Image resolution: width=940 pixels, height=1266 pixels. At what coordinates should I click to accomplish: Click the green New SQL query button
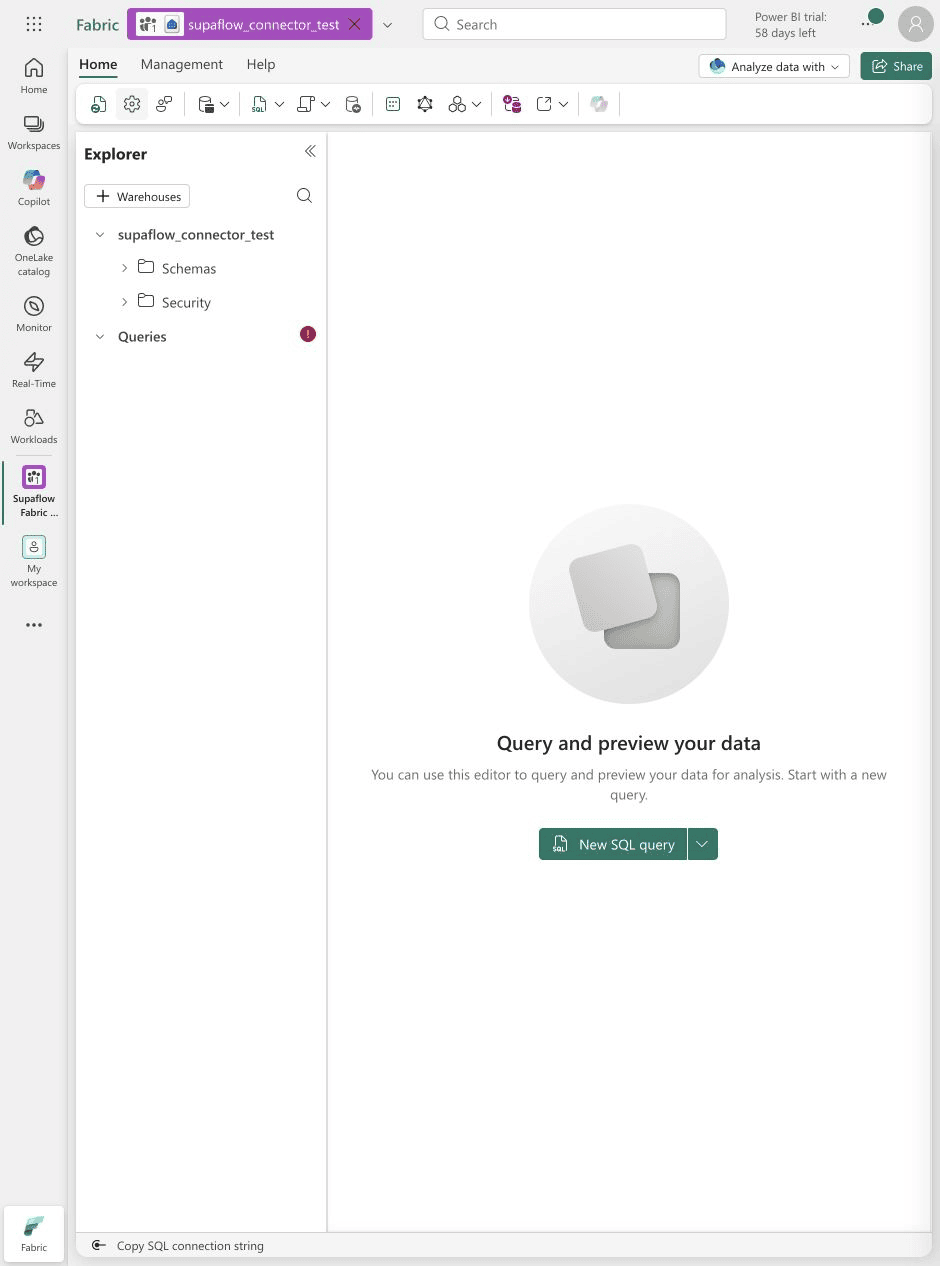tap(613, 844)
